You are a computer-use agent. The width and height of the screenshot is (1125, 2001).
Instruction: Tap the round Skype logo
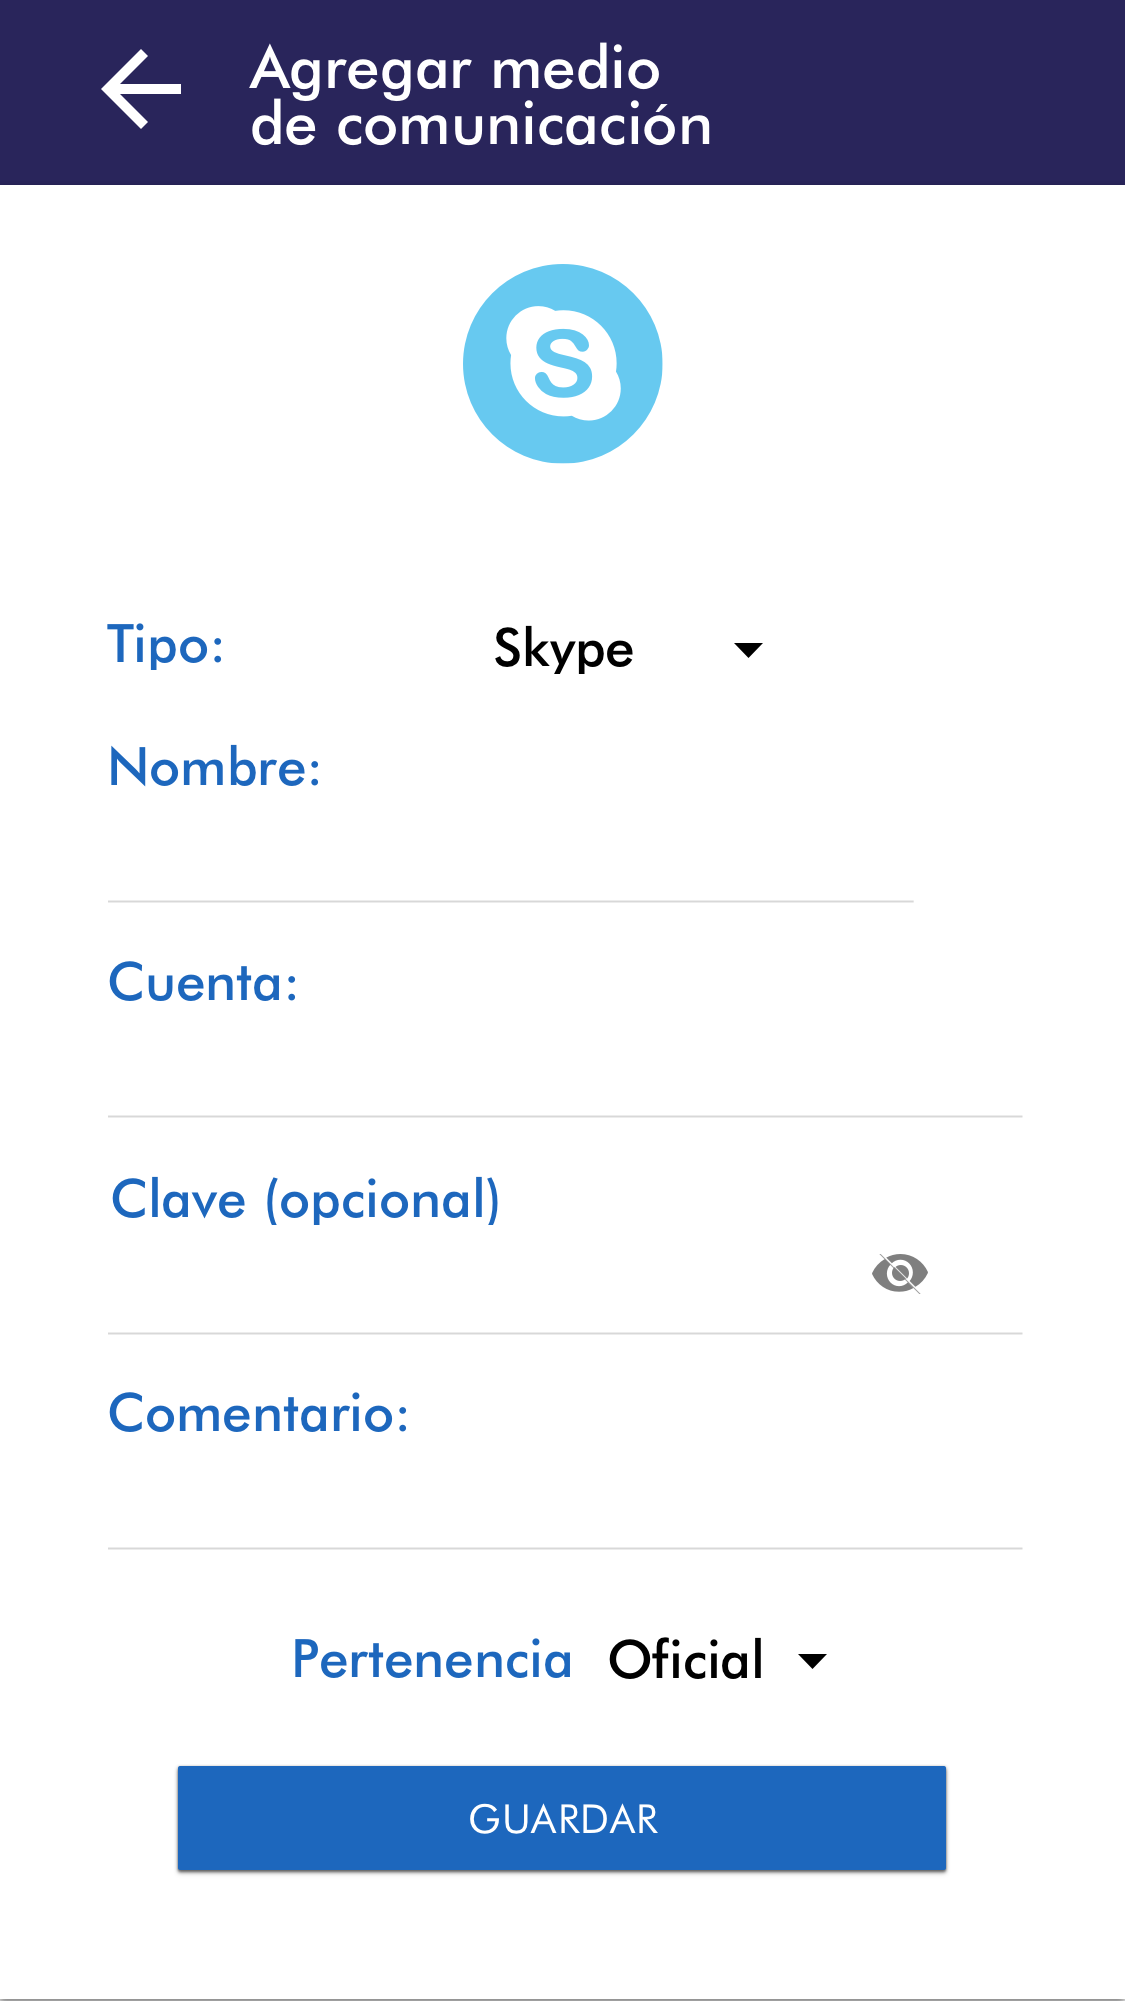pos(562,363)
